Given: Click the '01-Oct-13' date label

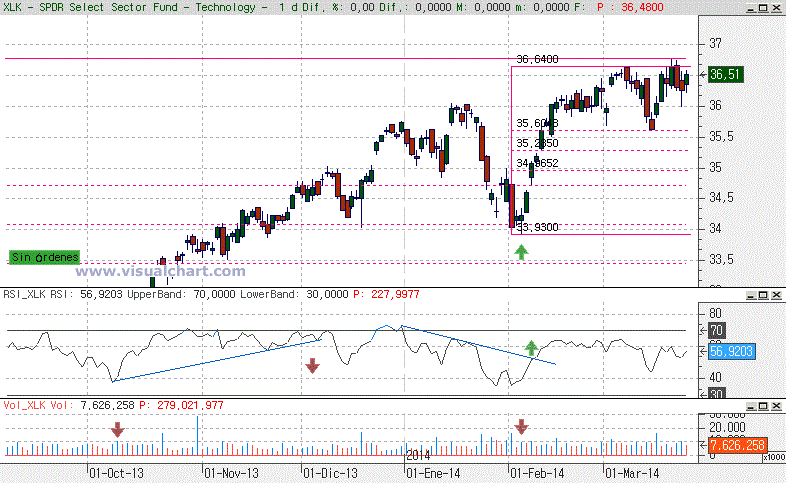Looking at the screenshot, I should [x=116, y=473].
